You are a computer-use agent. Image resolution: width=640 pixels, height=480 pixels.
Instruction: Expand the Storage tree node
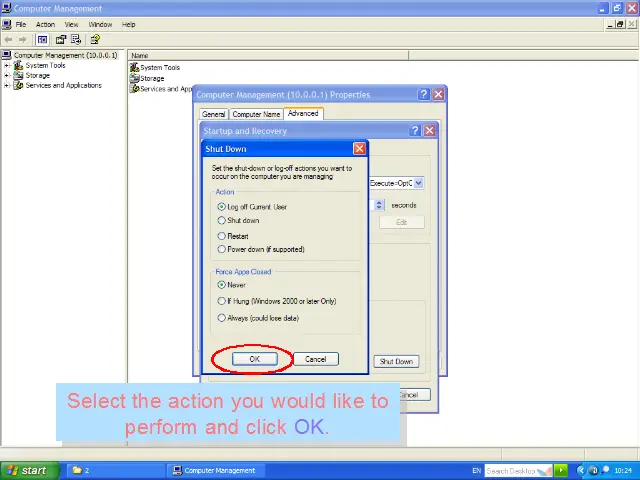[x=7, y=76]
